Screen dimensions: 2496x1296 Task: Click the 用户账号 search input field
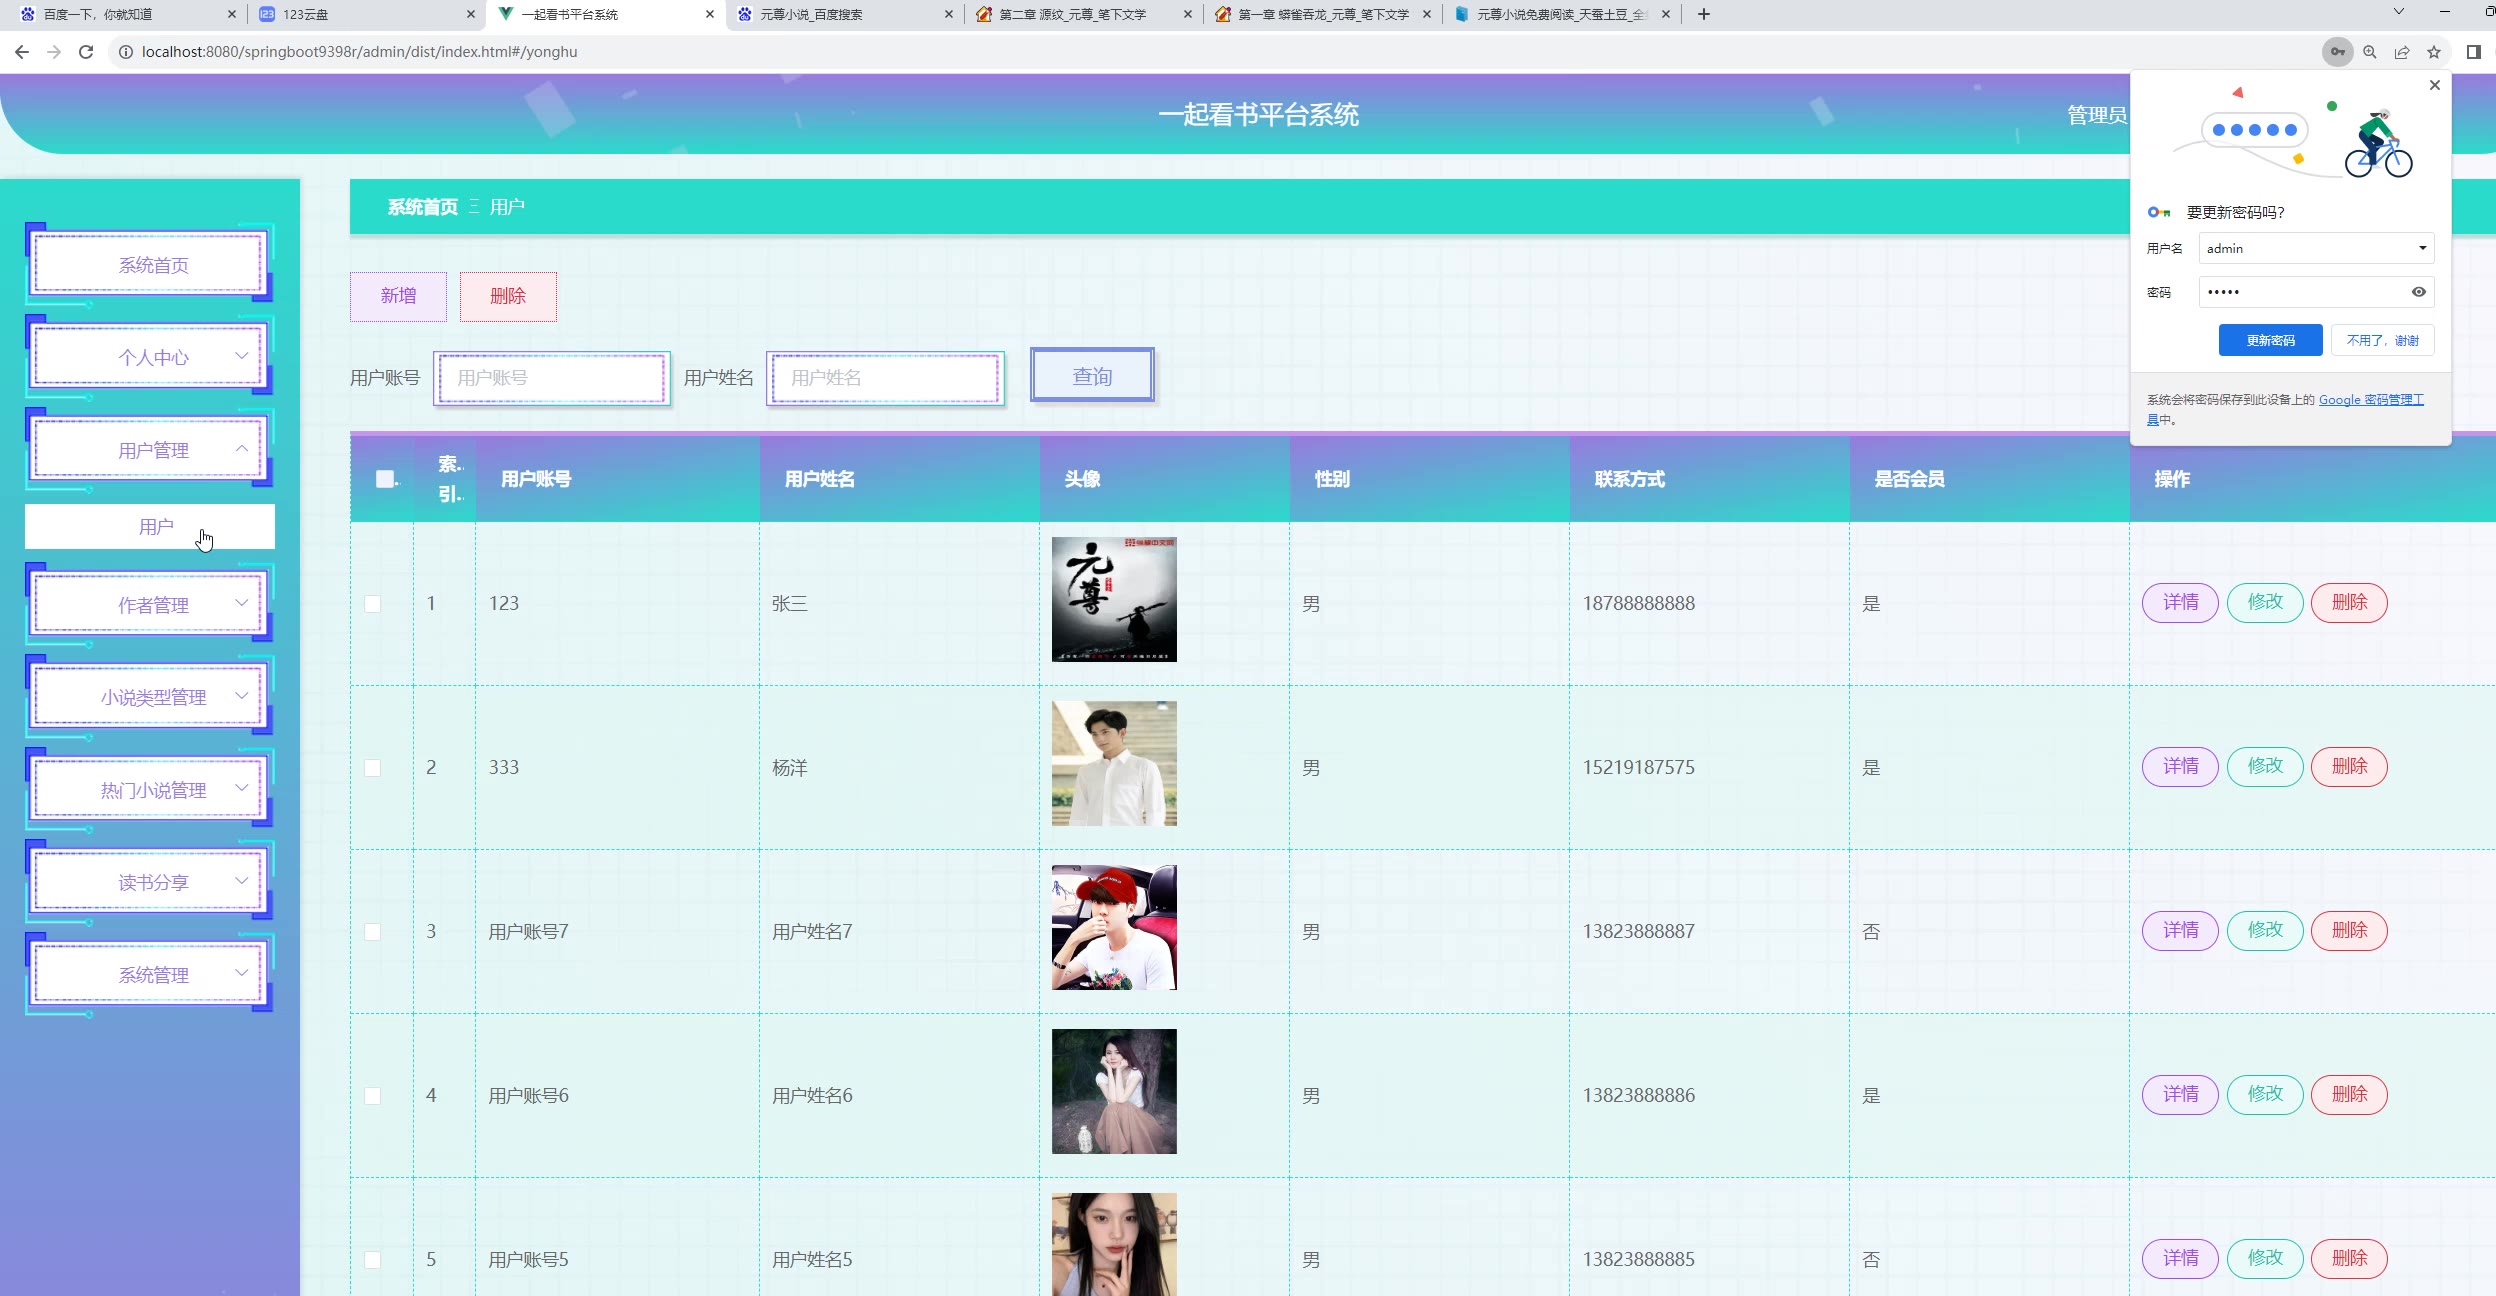pos(551,378)
